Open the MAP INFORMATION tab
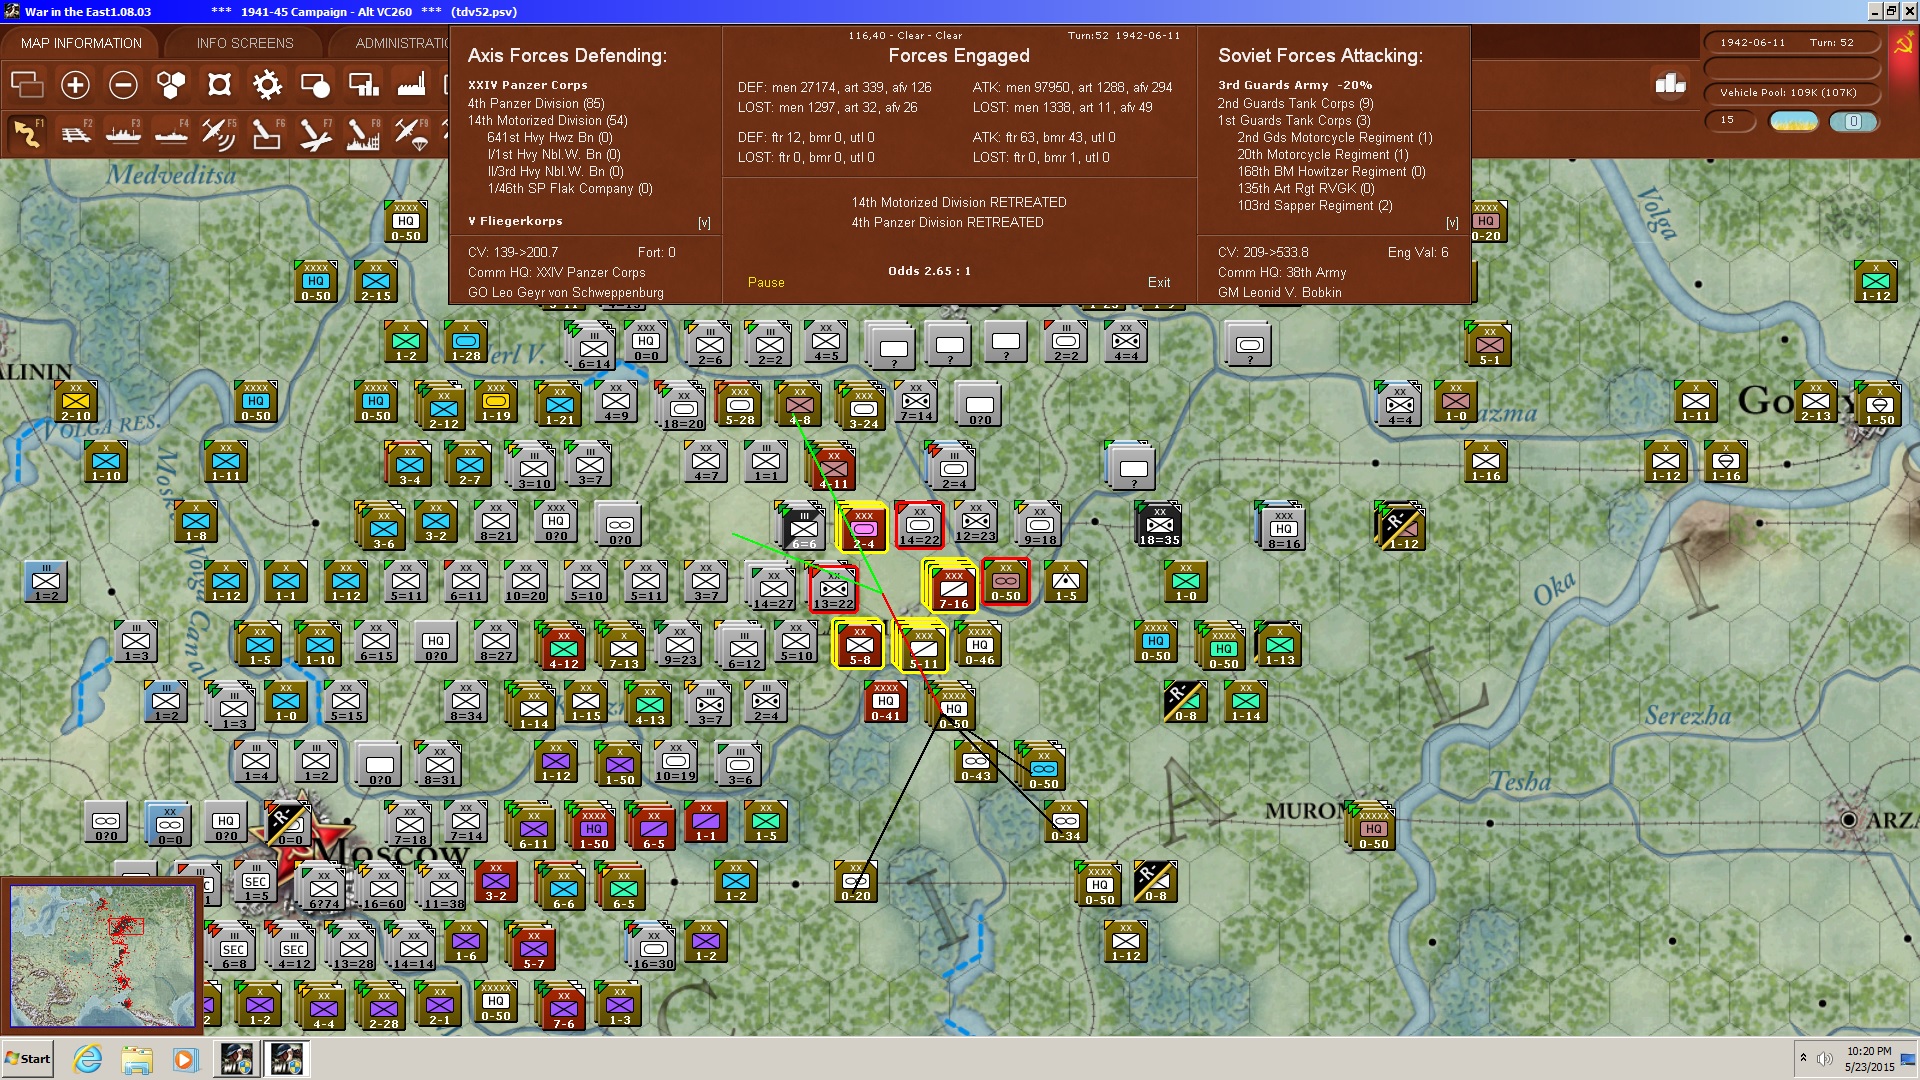The height and width of the screenshot is (1080, 1920). click(81, 43)
